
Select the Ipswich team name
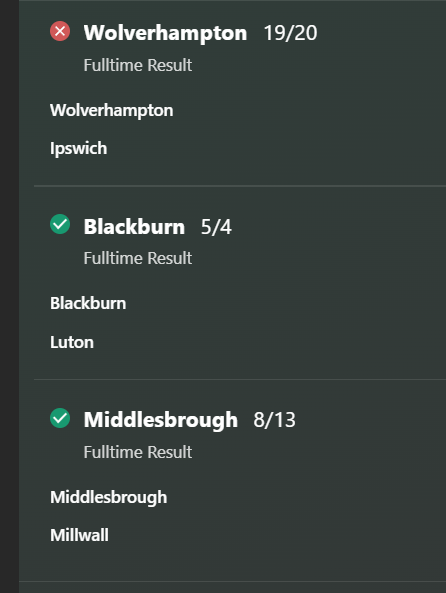tap(79, 148)
